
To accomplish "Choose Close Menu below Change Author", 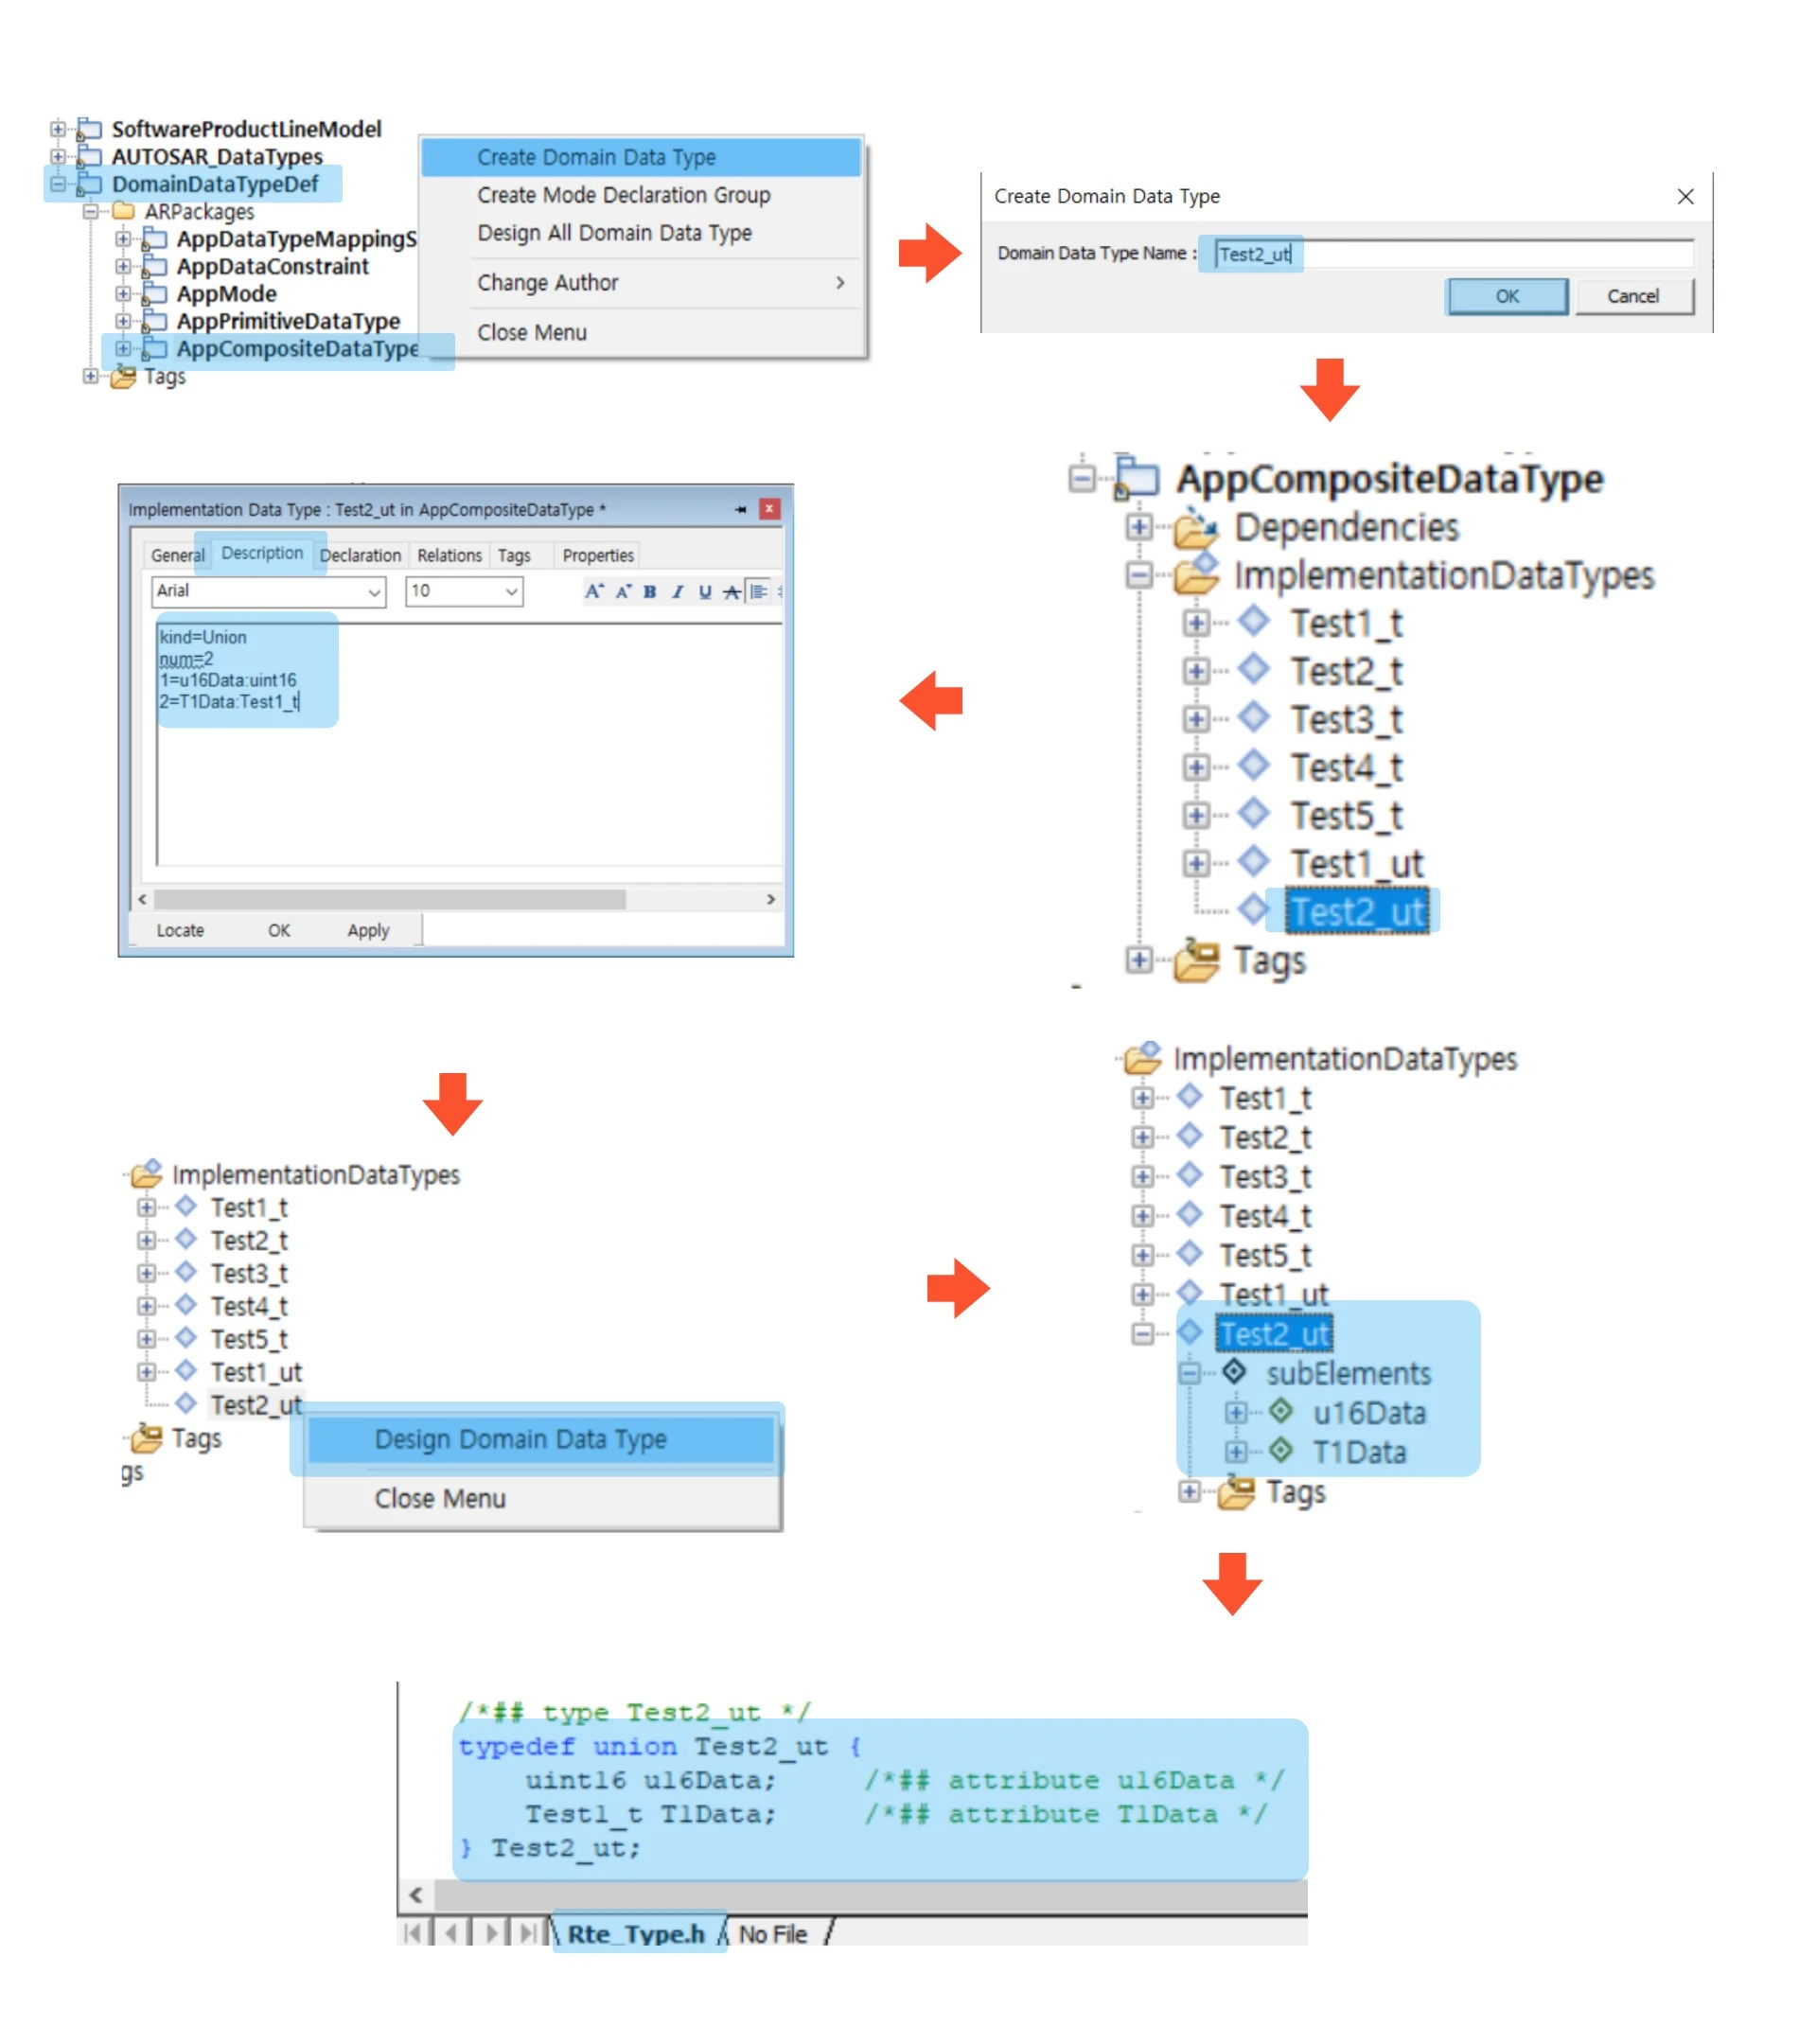I will [641, 333].
